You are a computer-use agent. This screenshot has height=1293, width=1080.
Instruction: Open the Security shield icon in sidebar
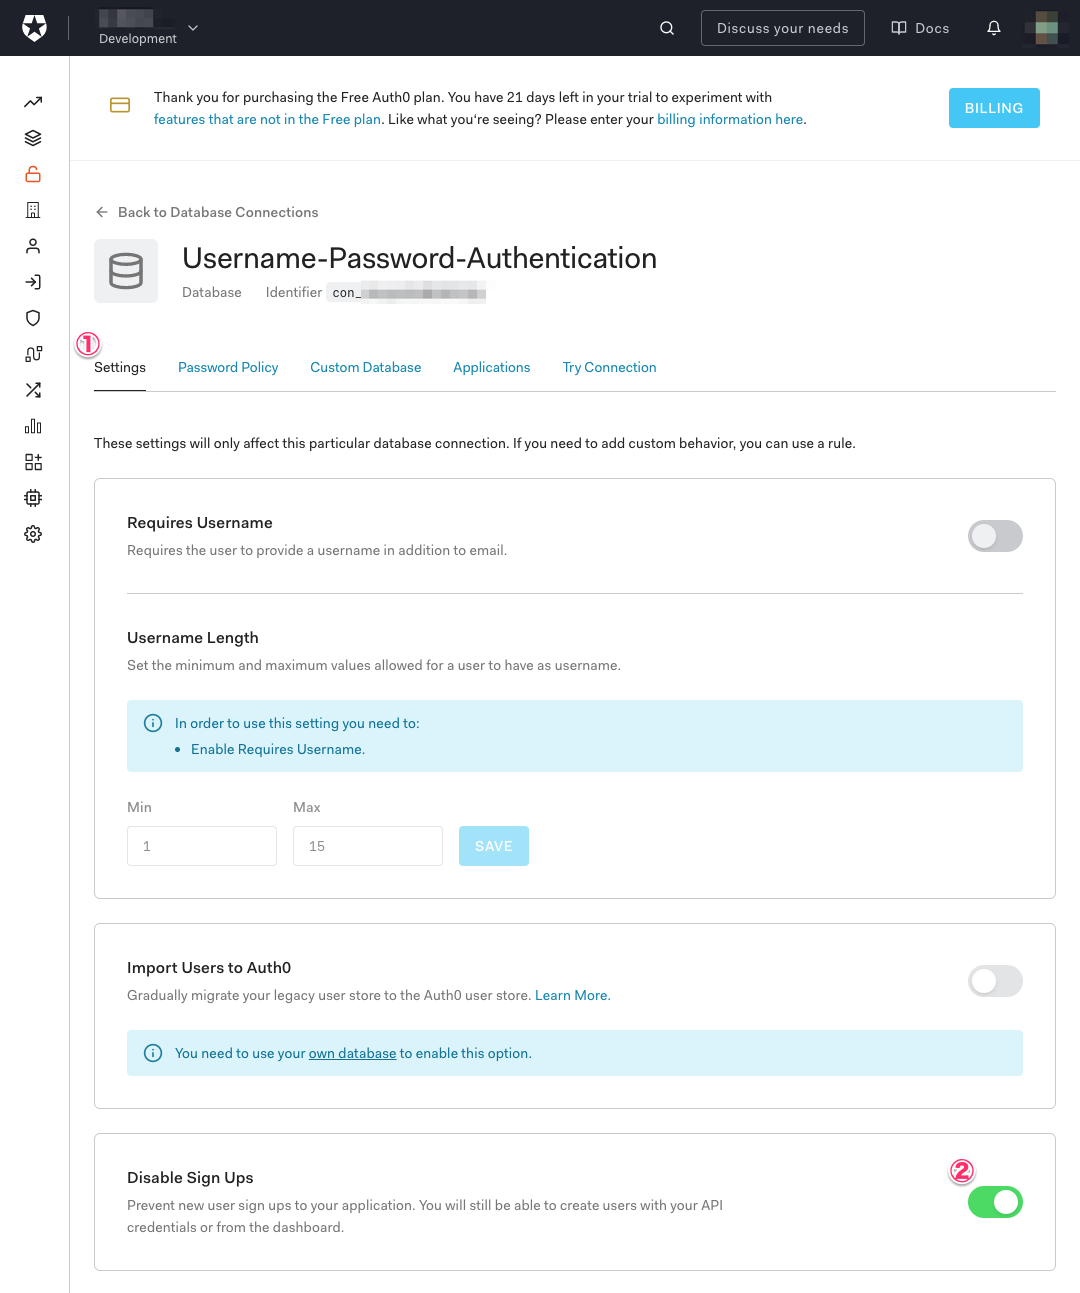pos(33,318)
